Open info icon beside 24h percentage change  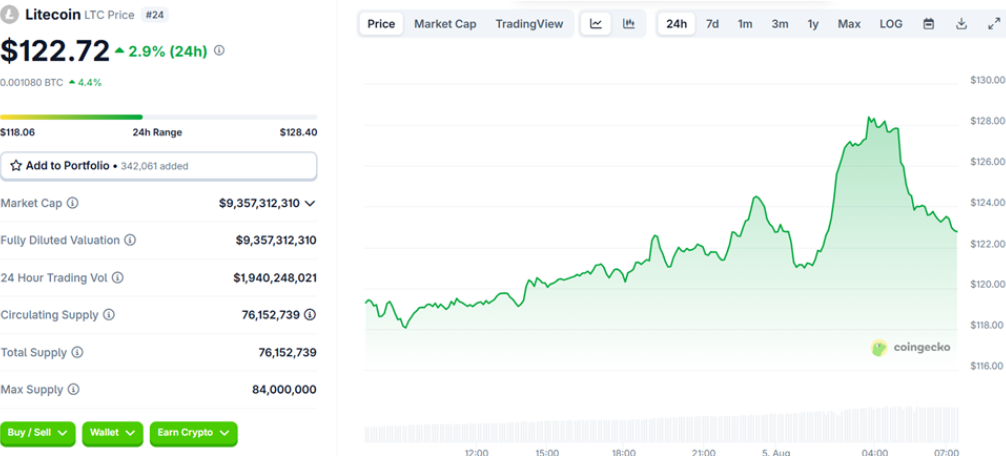[219, 51]
